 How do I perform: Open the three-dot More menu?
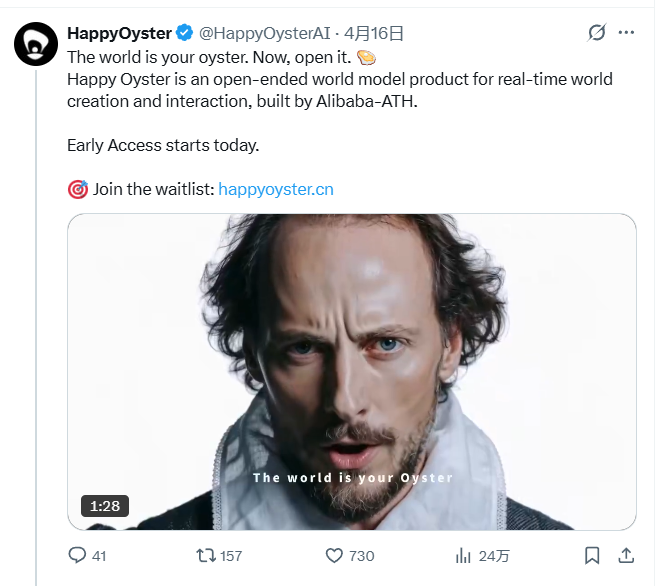[627, 33]
